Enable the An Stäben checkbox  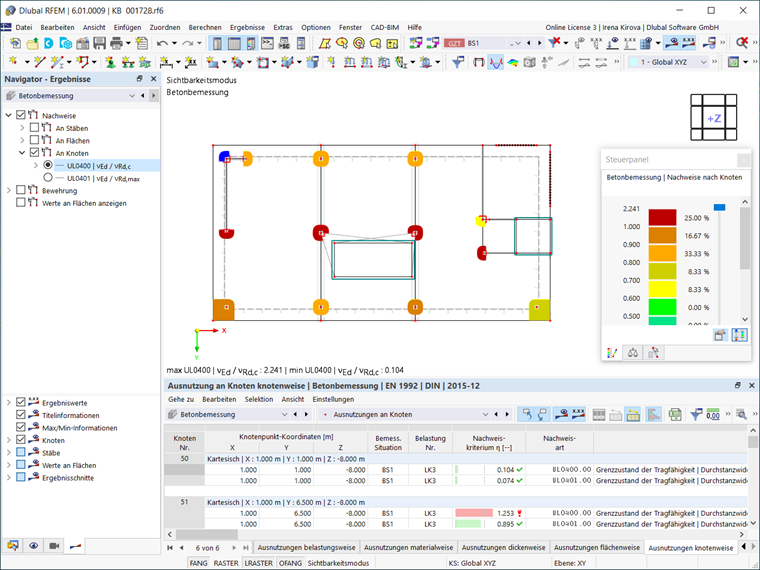point(34,127)
